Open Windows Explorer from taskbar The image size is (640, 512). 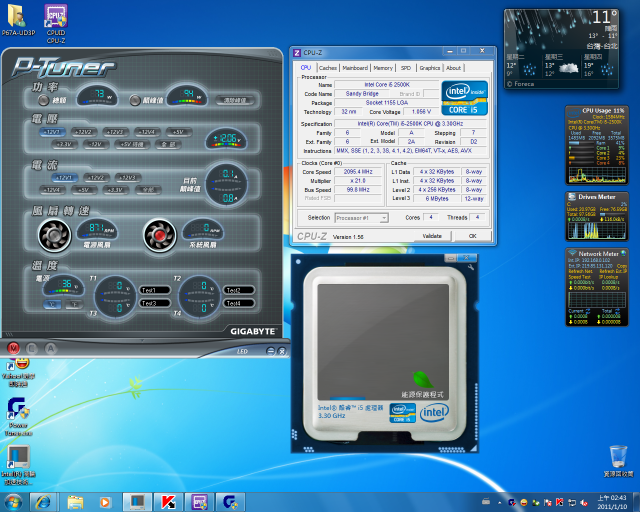(75, 502)
